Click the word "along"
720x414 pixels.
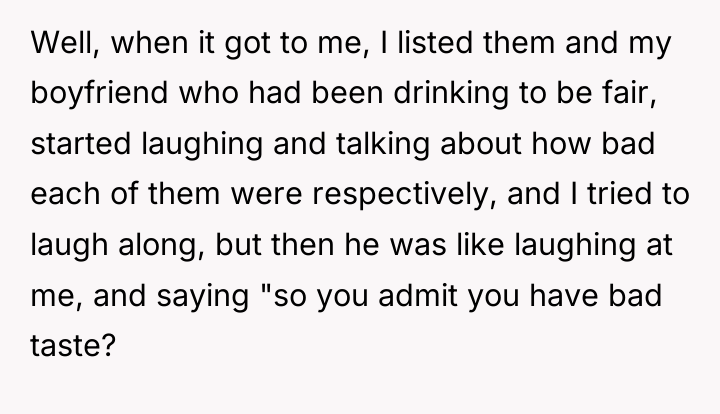click(161, 245)
